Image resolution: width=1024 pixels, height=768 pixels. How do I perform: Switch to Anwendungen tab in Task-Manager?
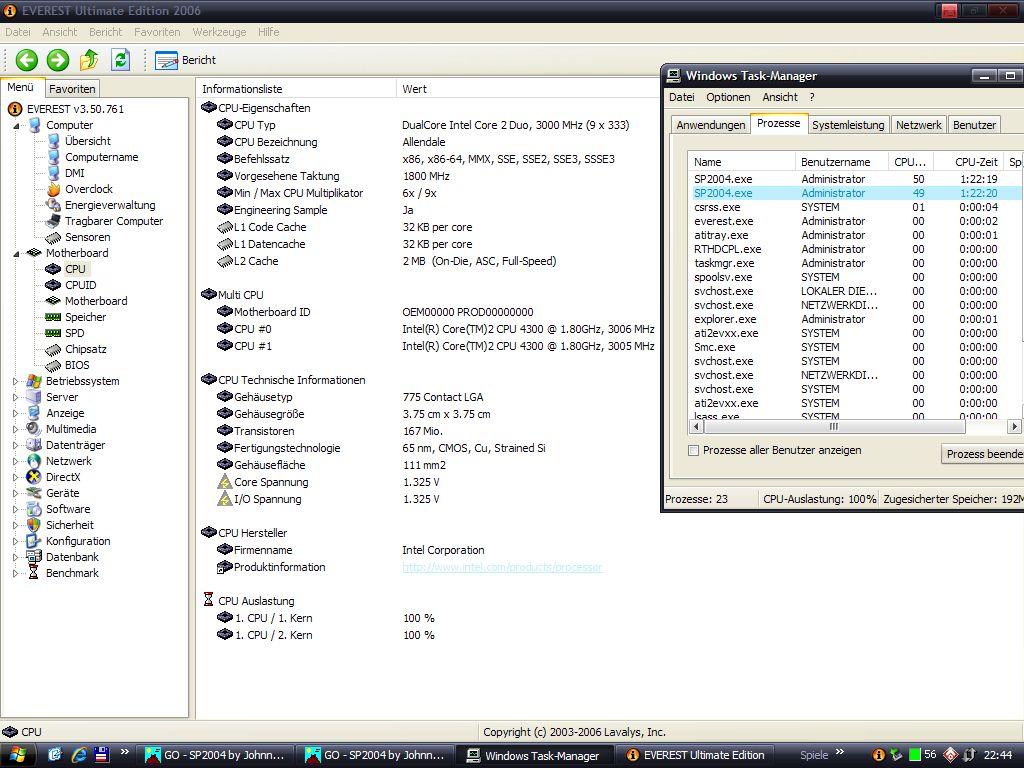point(711,125)
